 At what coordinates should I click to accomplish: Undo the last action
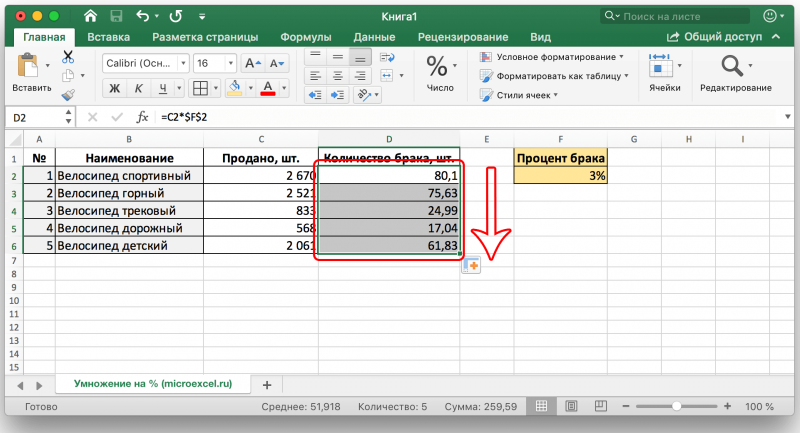coord(142,16)
